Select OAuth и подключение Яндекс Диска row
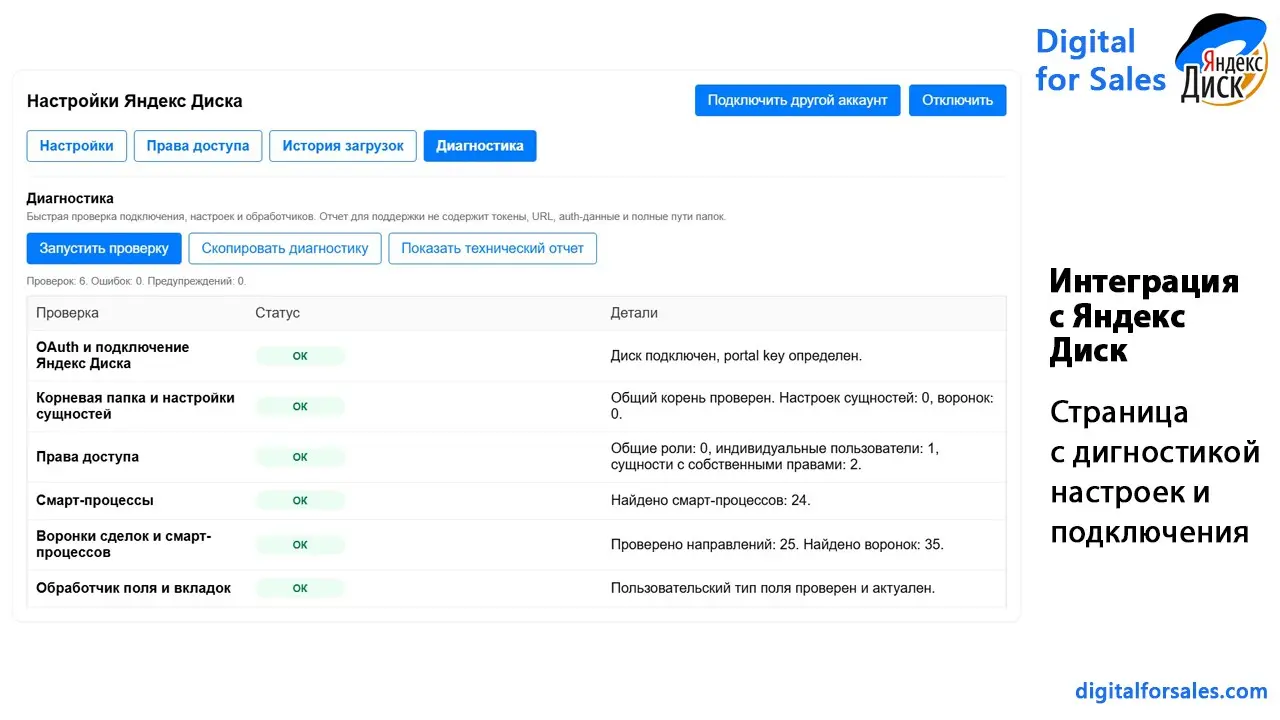The image size is (1280, 720). click(516, 355)
